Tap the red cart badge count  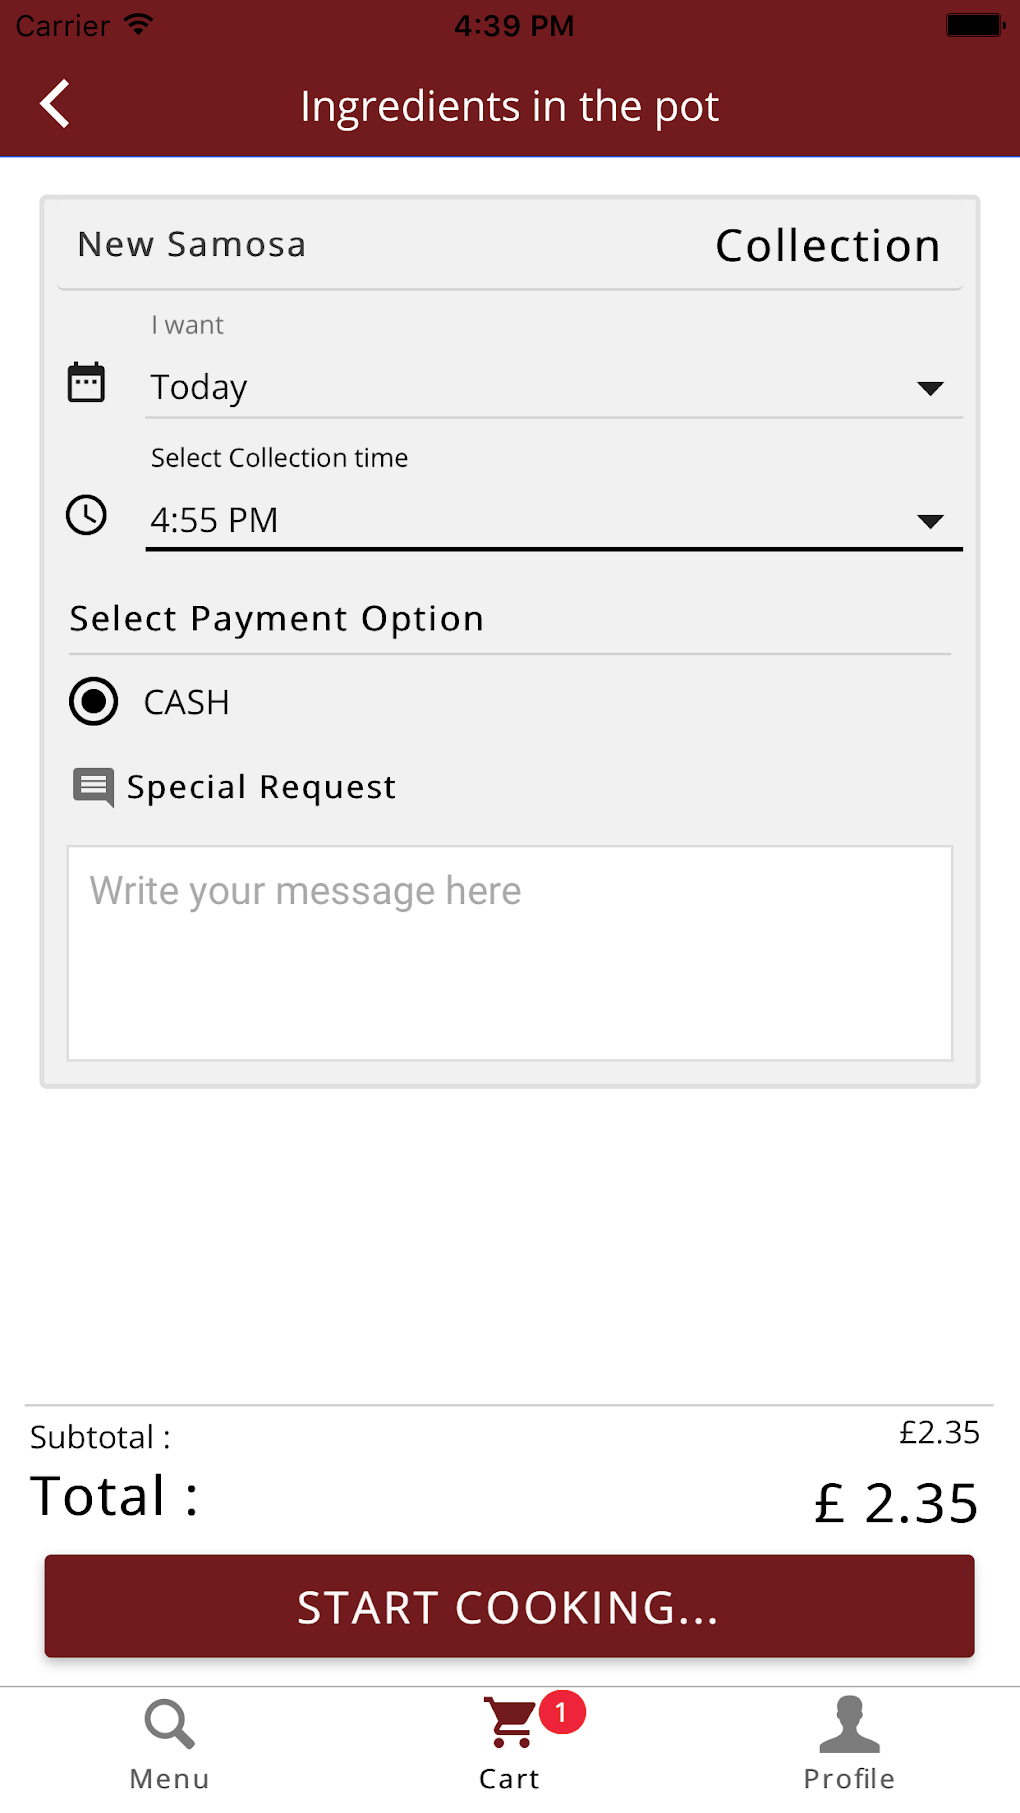tap(562, 1713)
